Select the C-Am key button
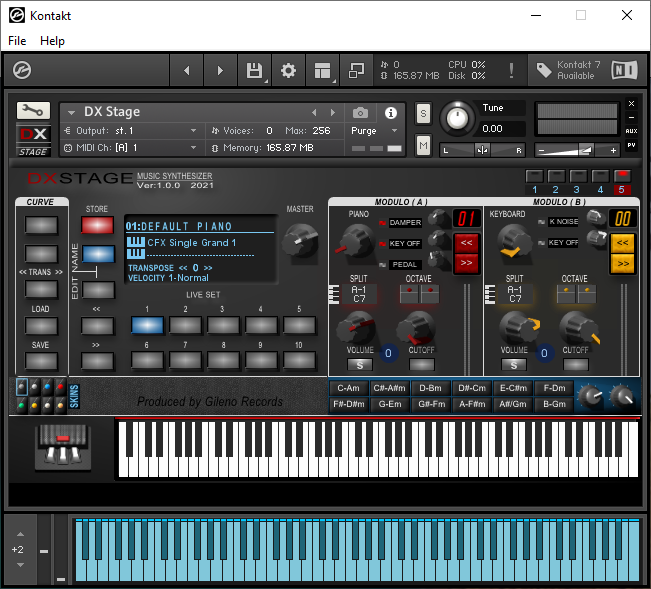Screen dimensions: 651x589 tap(348, 388)
